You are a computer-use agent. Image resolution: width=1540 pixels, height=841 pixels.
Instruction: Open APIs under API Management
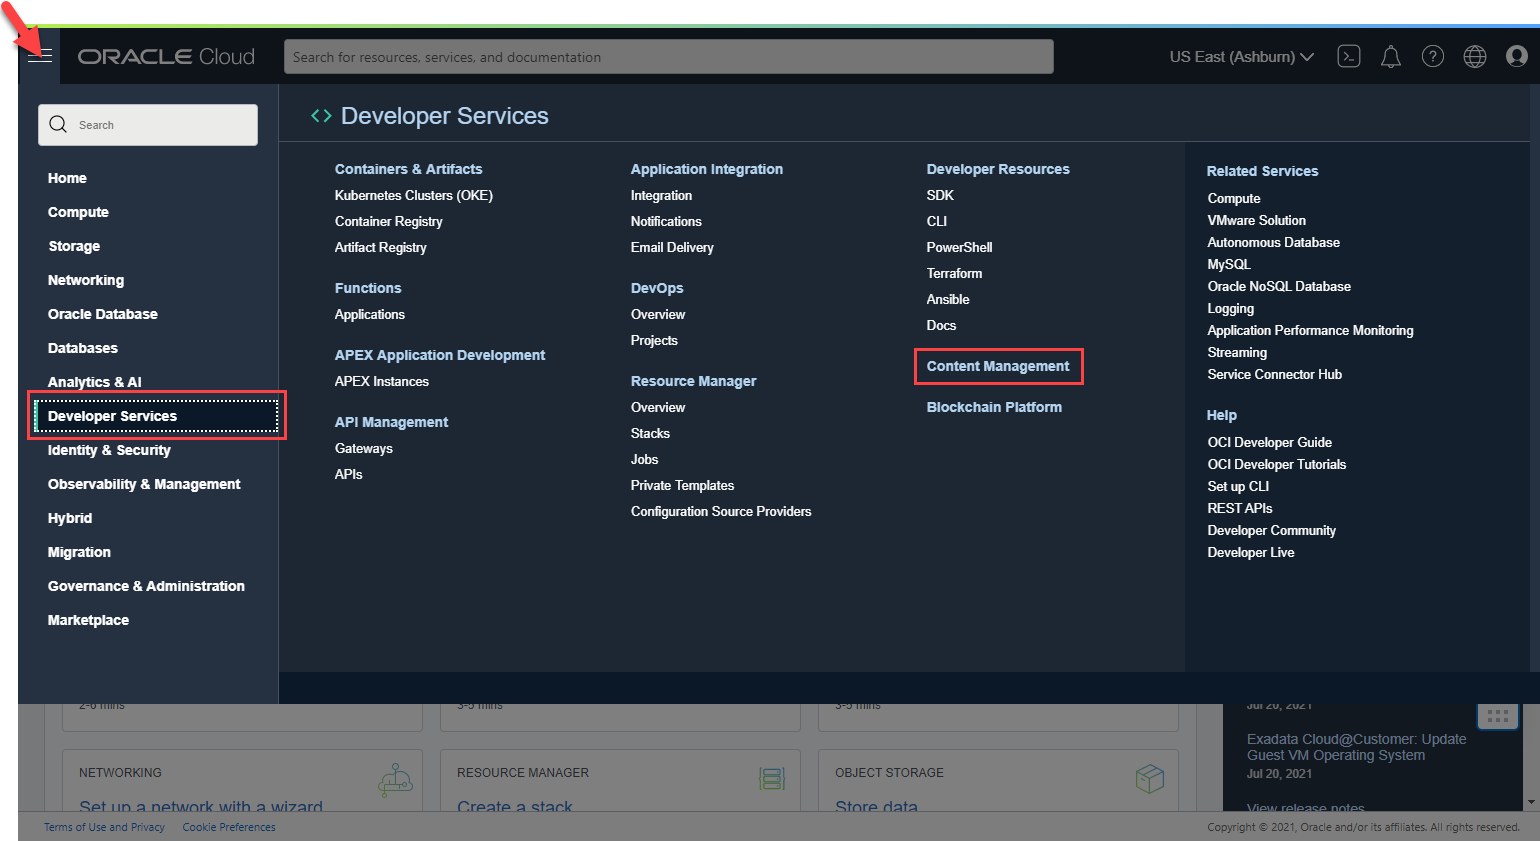[x=349, y=475]
